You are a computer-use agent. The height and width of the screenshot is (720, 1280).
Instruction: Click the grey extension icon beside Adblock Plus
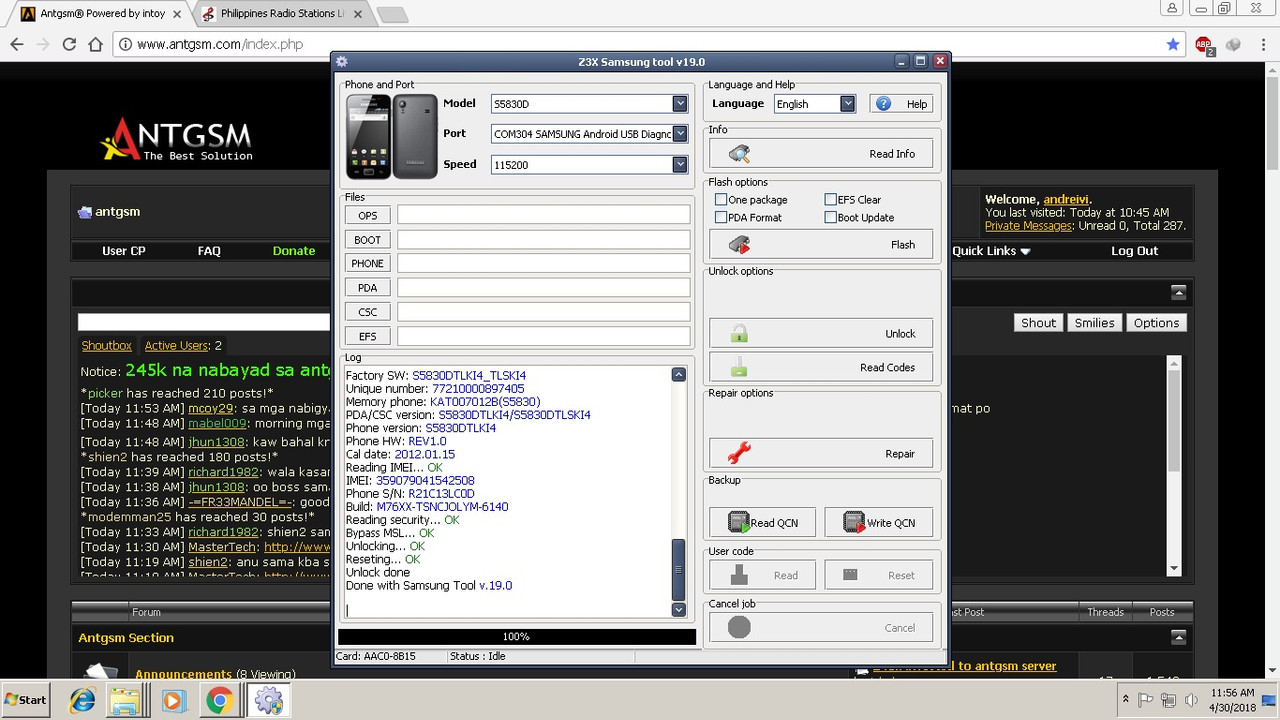coord(1234,44)
